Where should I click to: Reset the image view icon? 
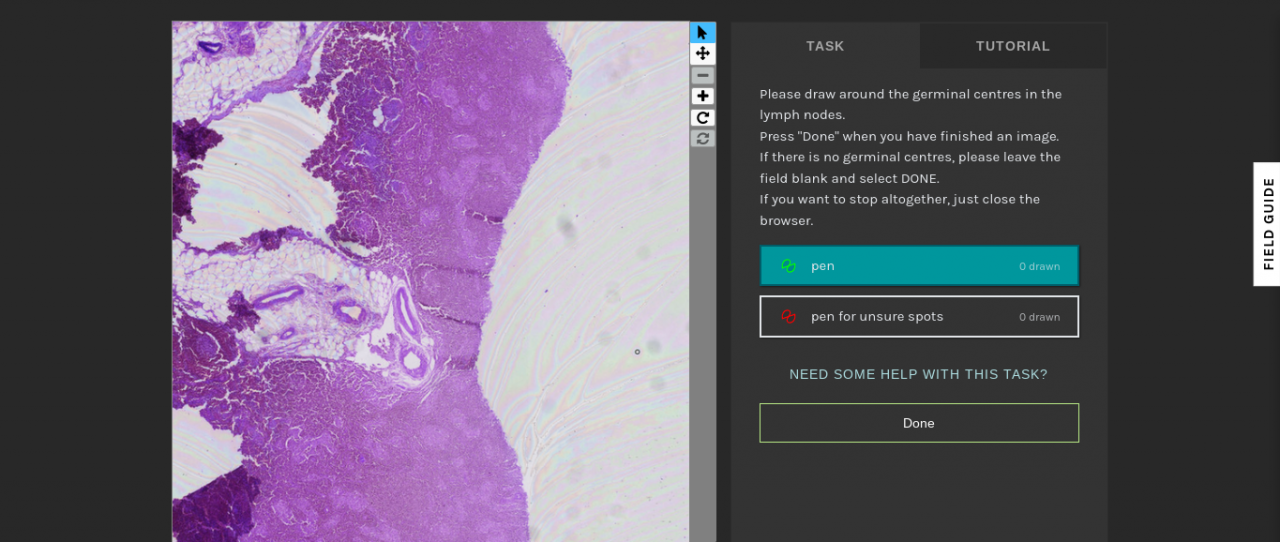[703, 138]
